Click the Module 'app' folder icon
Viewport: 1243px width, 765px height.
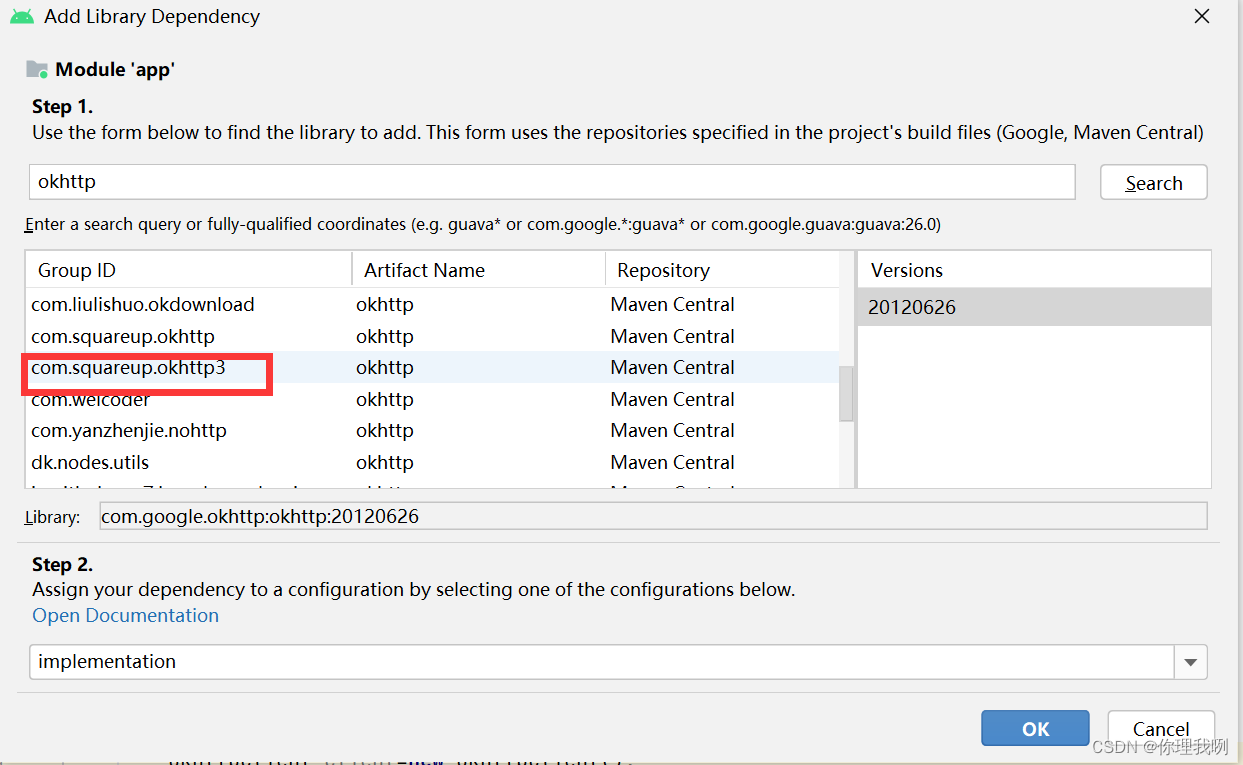36,68
